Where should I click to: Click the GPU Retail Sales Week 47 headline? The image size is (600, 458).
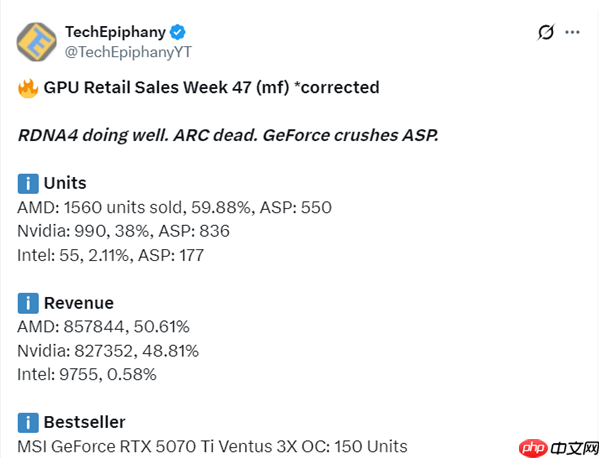click(211, 88)
